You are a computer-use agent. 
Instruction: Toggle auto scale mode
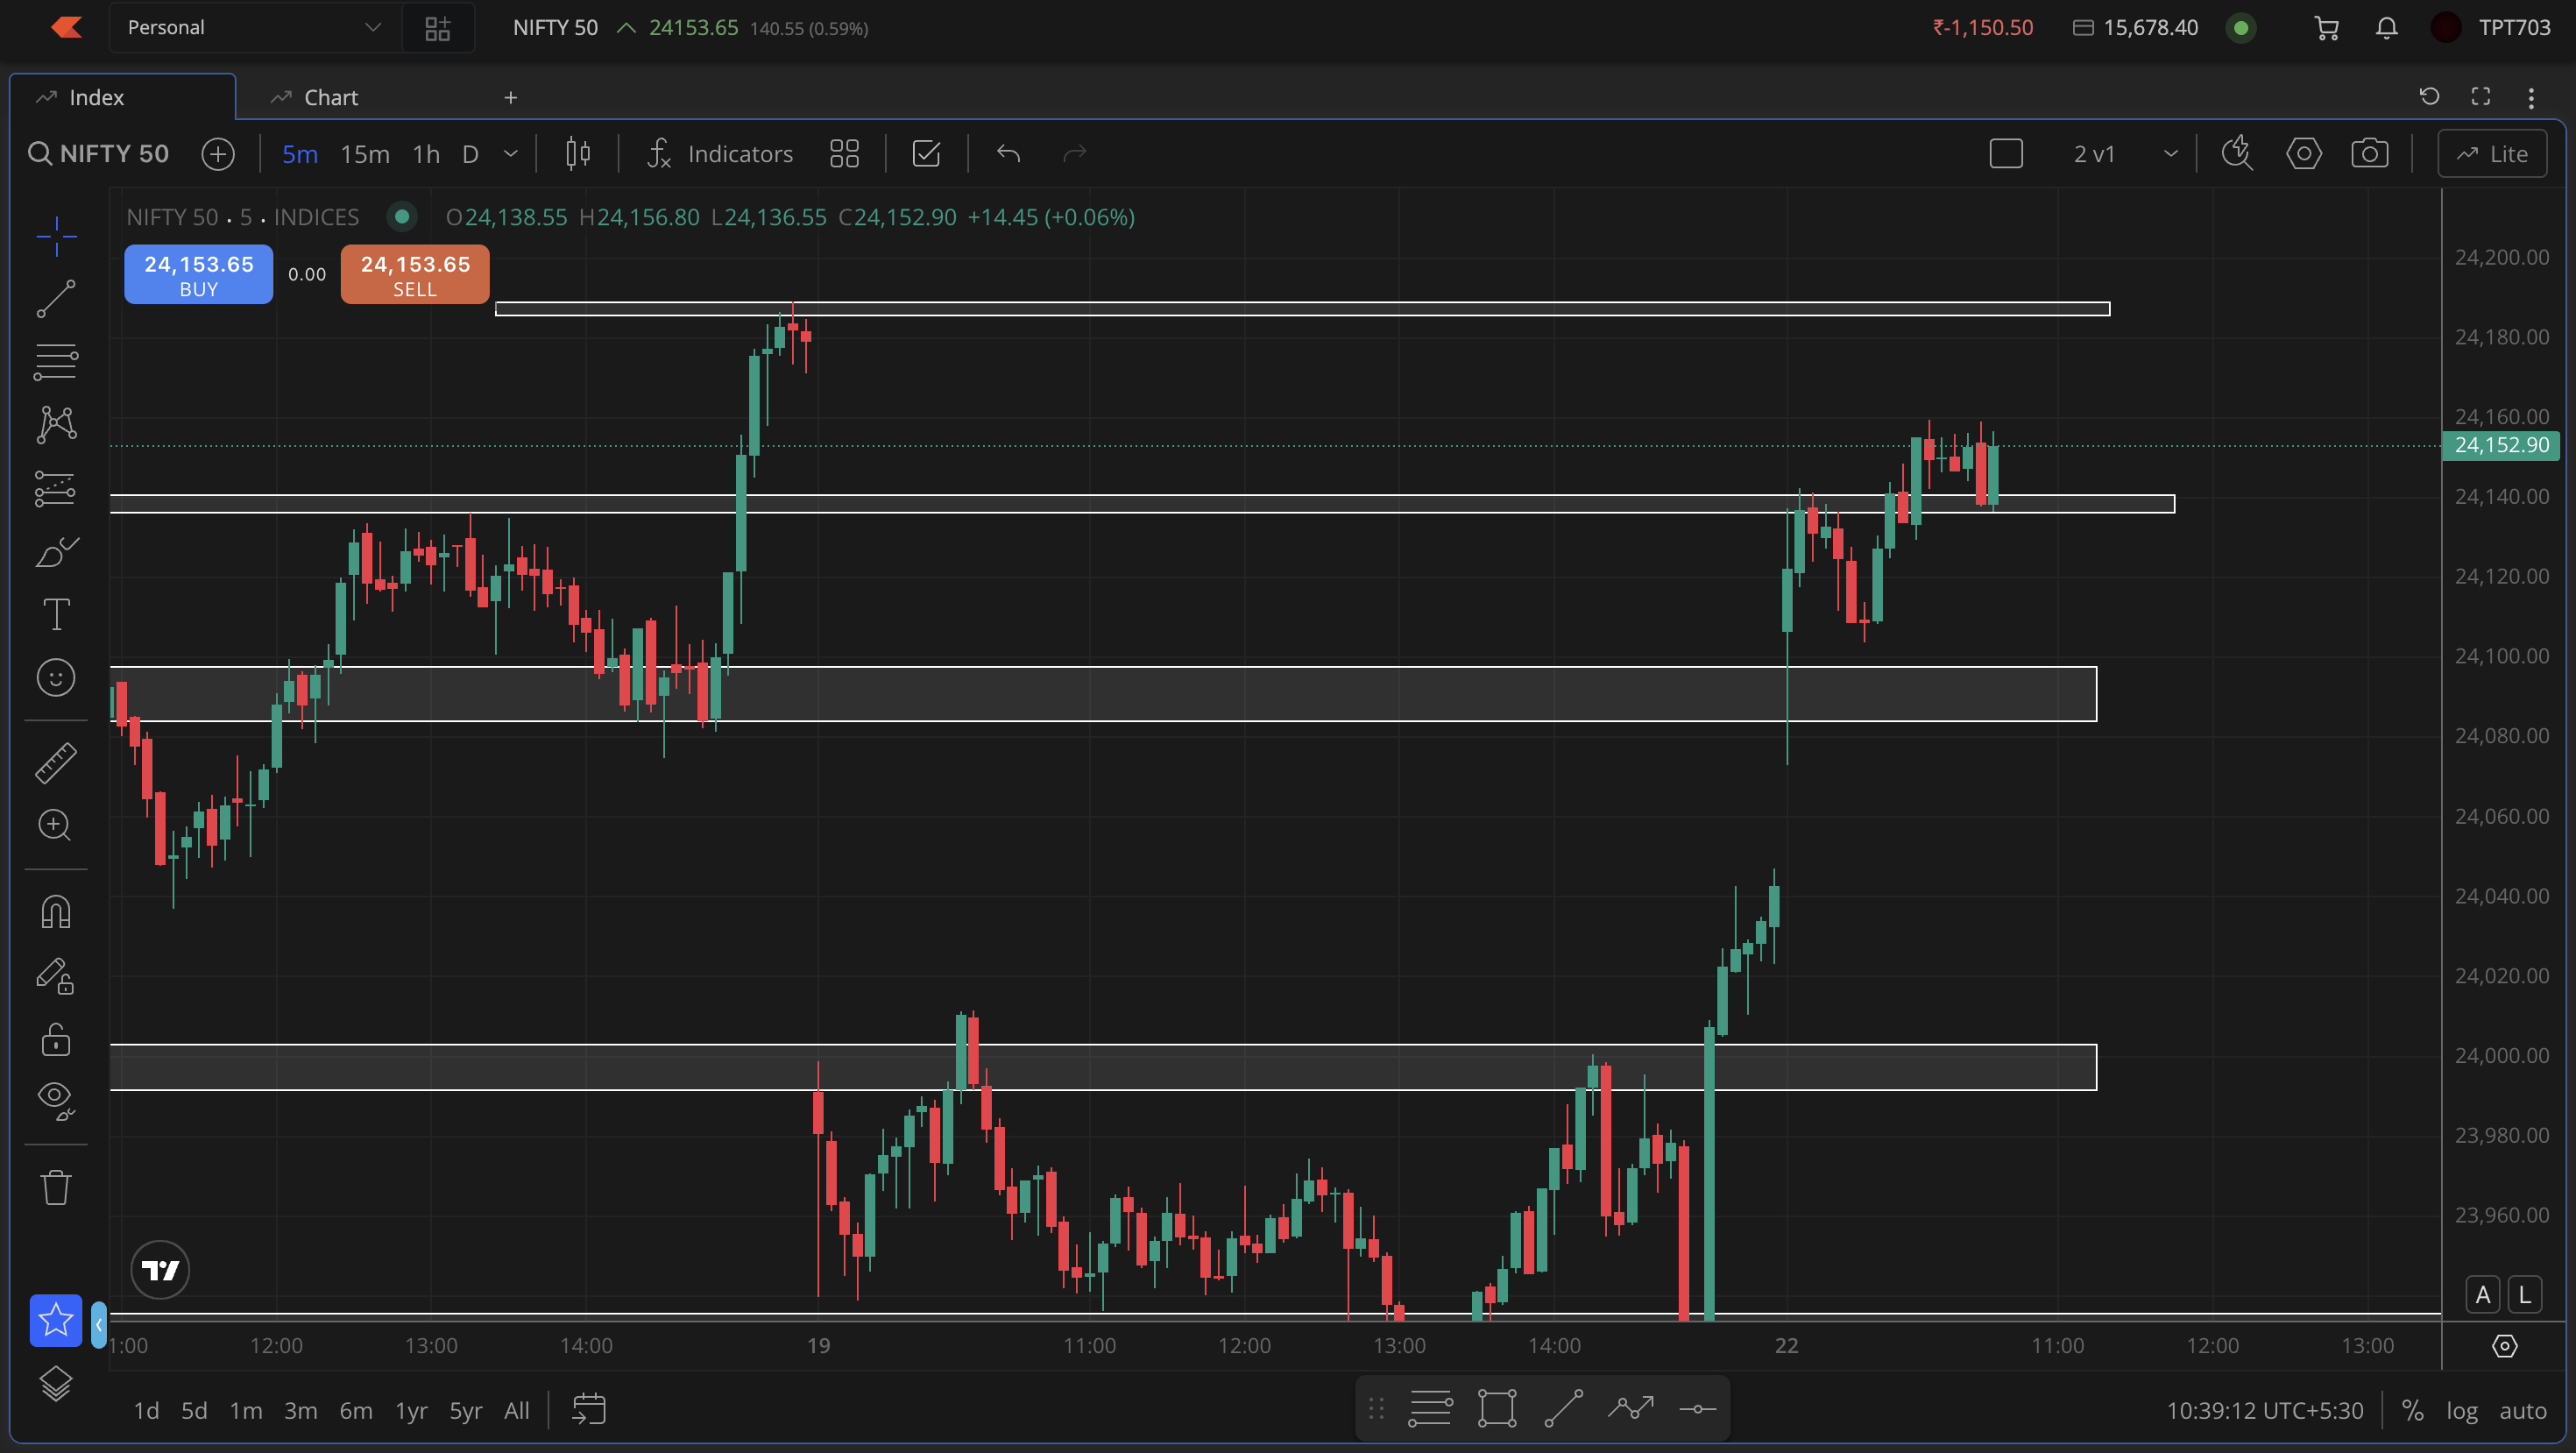(2523, 1411)
